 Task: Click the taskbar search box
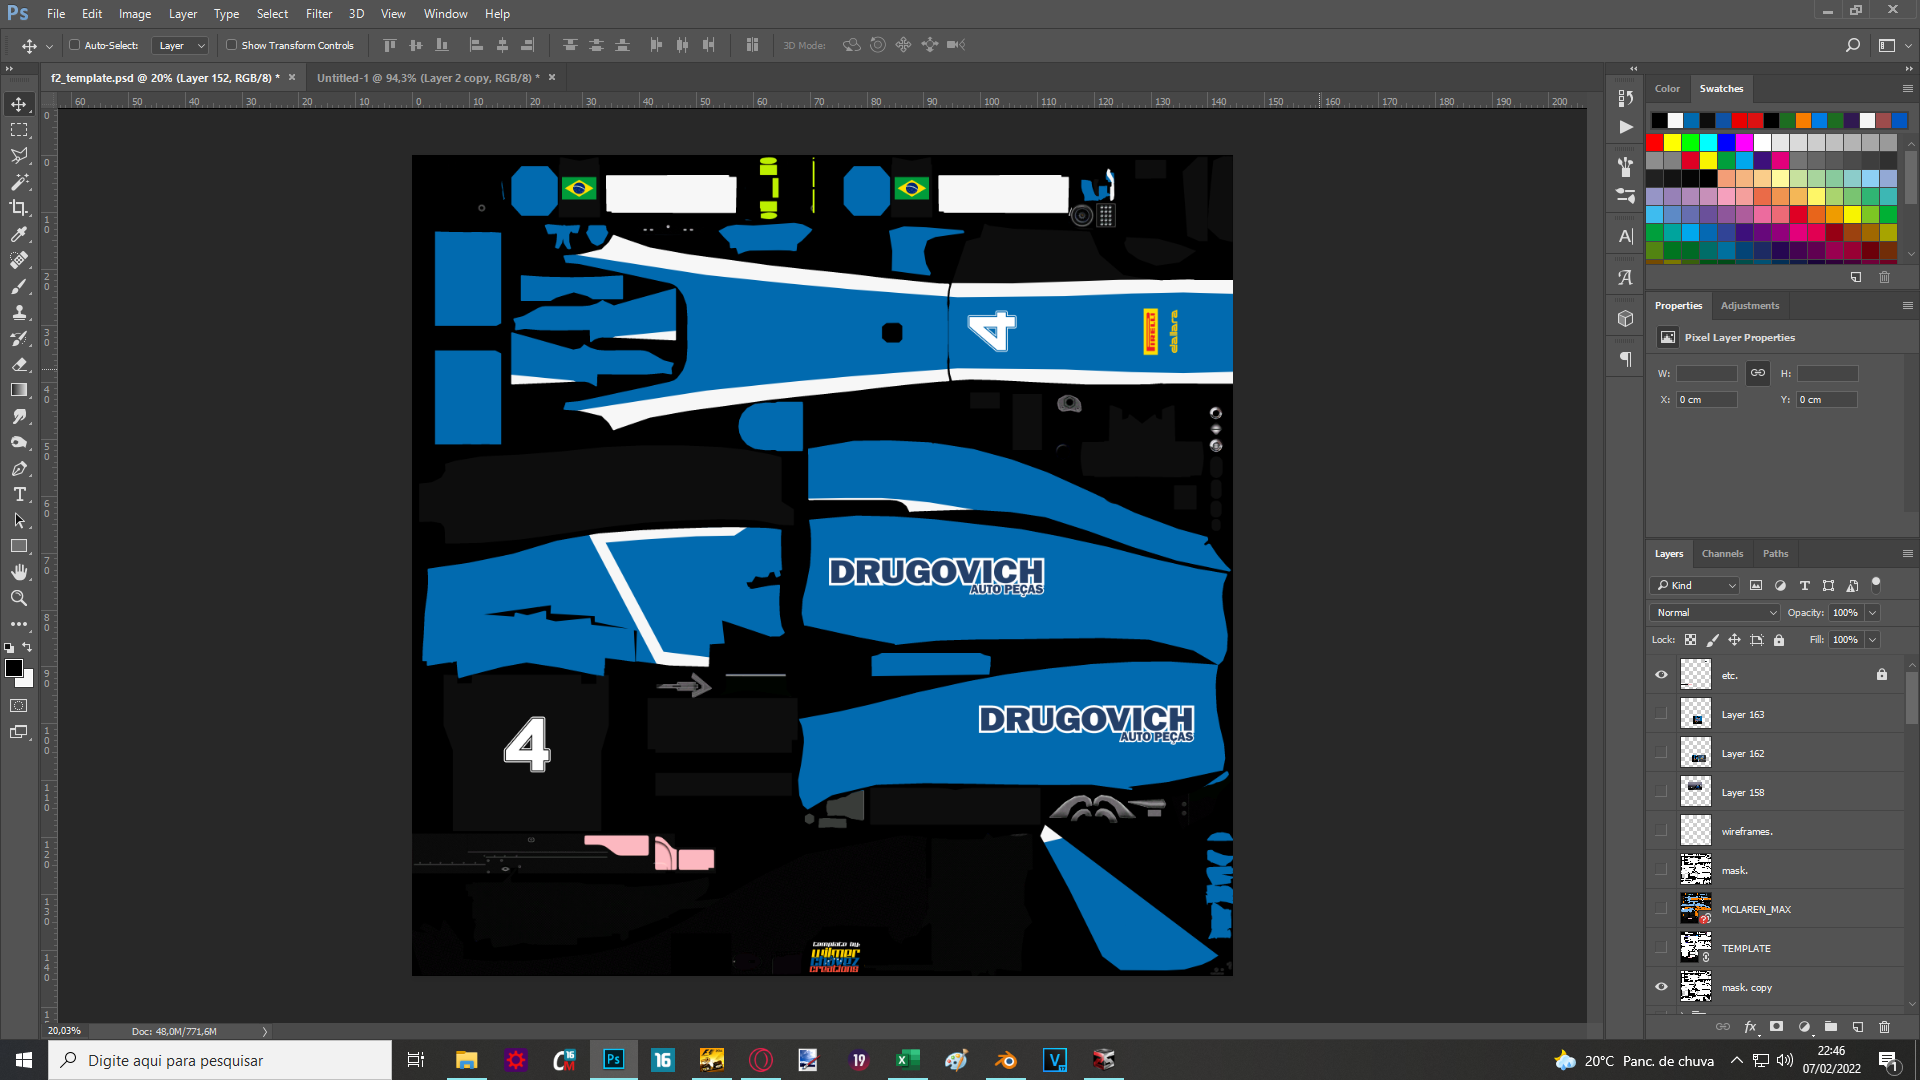(x=220, y=1060)
